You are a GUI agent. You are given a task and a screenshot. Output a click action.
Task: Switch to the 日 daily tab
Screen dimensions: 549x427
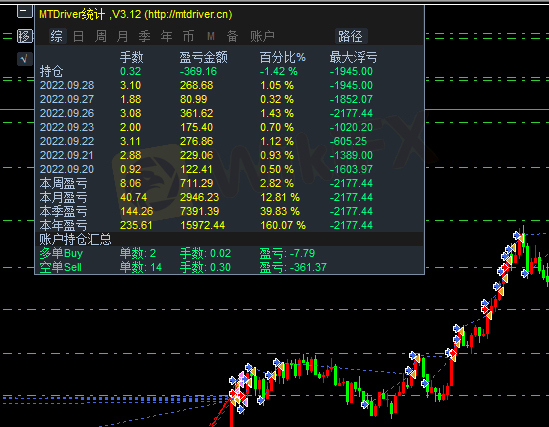[78, 36]
